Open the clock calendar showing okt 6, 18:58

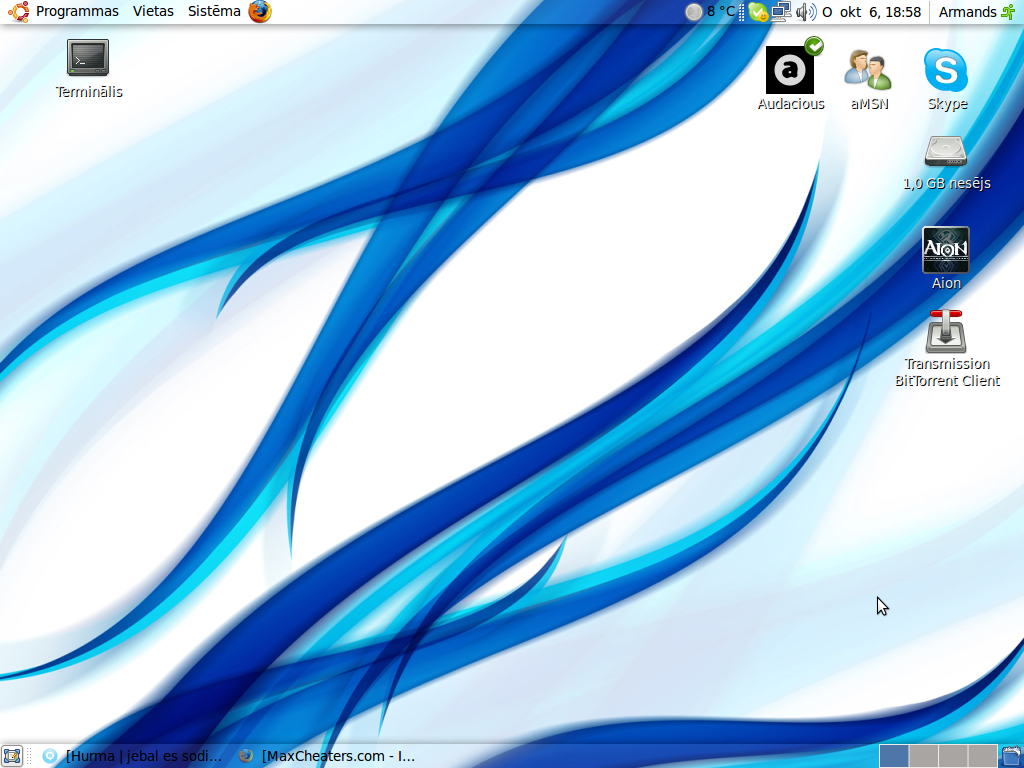point(871,12)
